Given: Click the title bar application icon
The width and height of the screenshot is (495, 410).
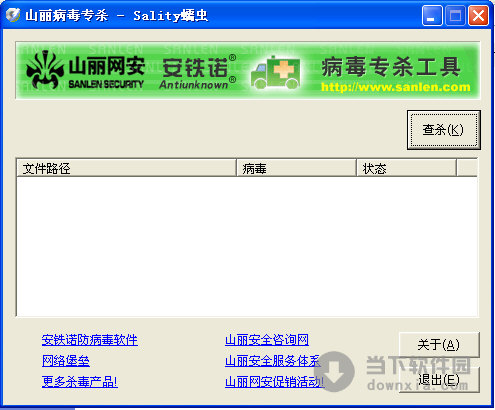Looking at the screenshot, I should click(x=13, y=15).
